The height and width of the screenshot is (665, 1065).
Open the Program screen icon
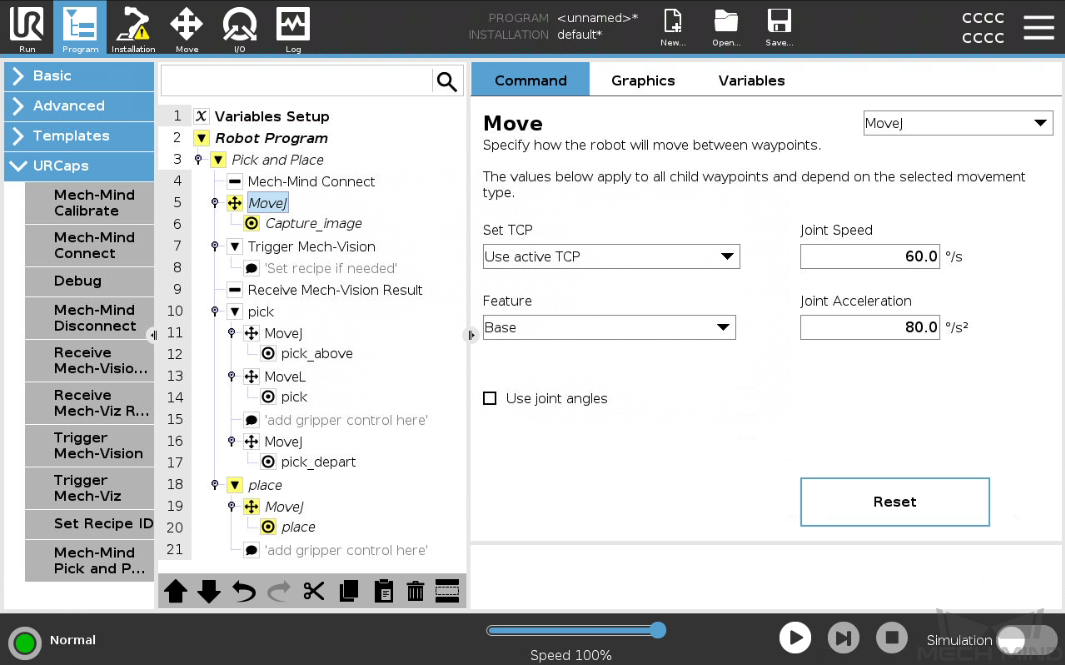pyautogui.click(x=79, y=28)
